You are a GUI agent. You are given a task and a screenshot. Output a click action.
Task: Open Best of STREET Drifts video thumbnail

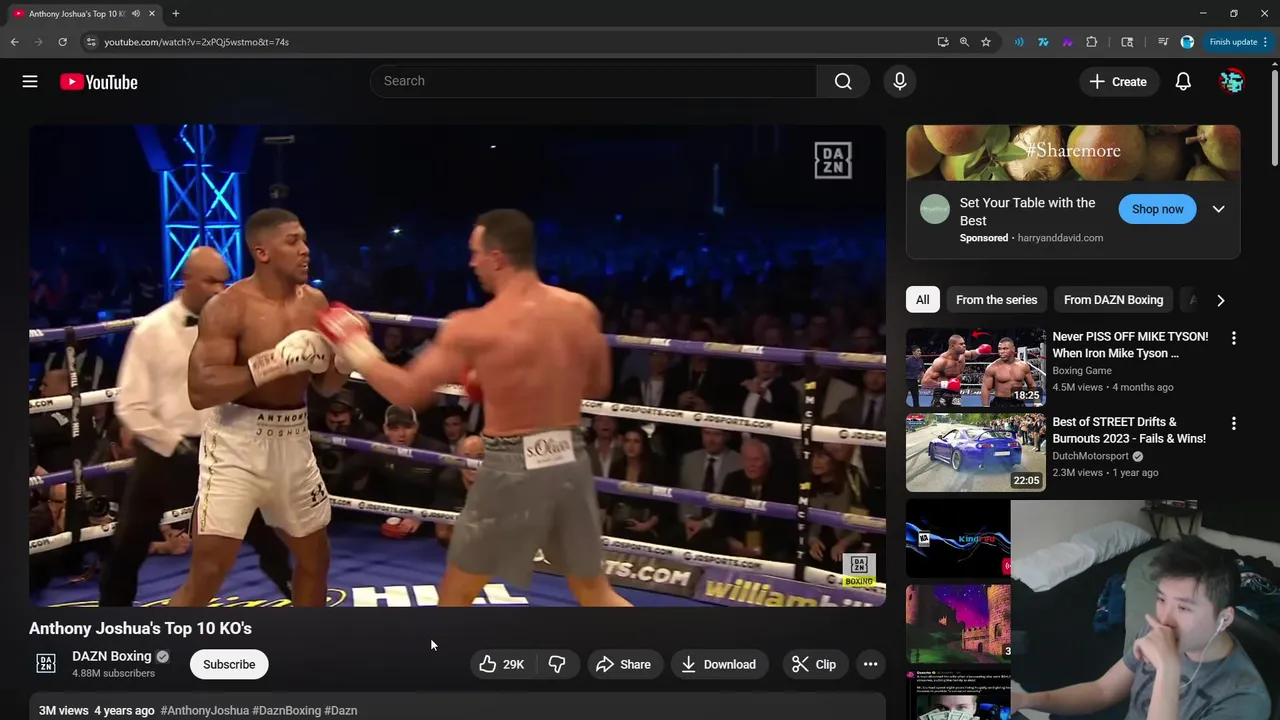pos(975,453)
